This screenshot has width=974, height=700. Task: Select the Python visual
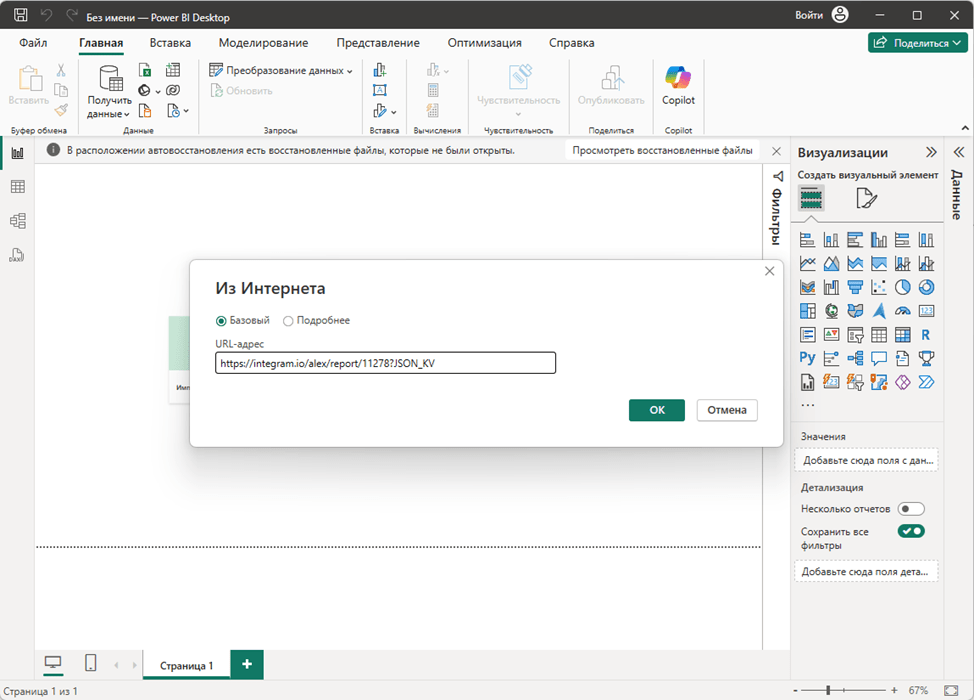tap(808, 358)
